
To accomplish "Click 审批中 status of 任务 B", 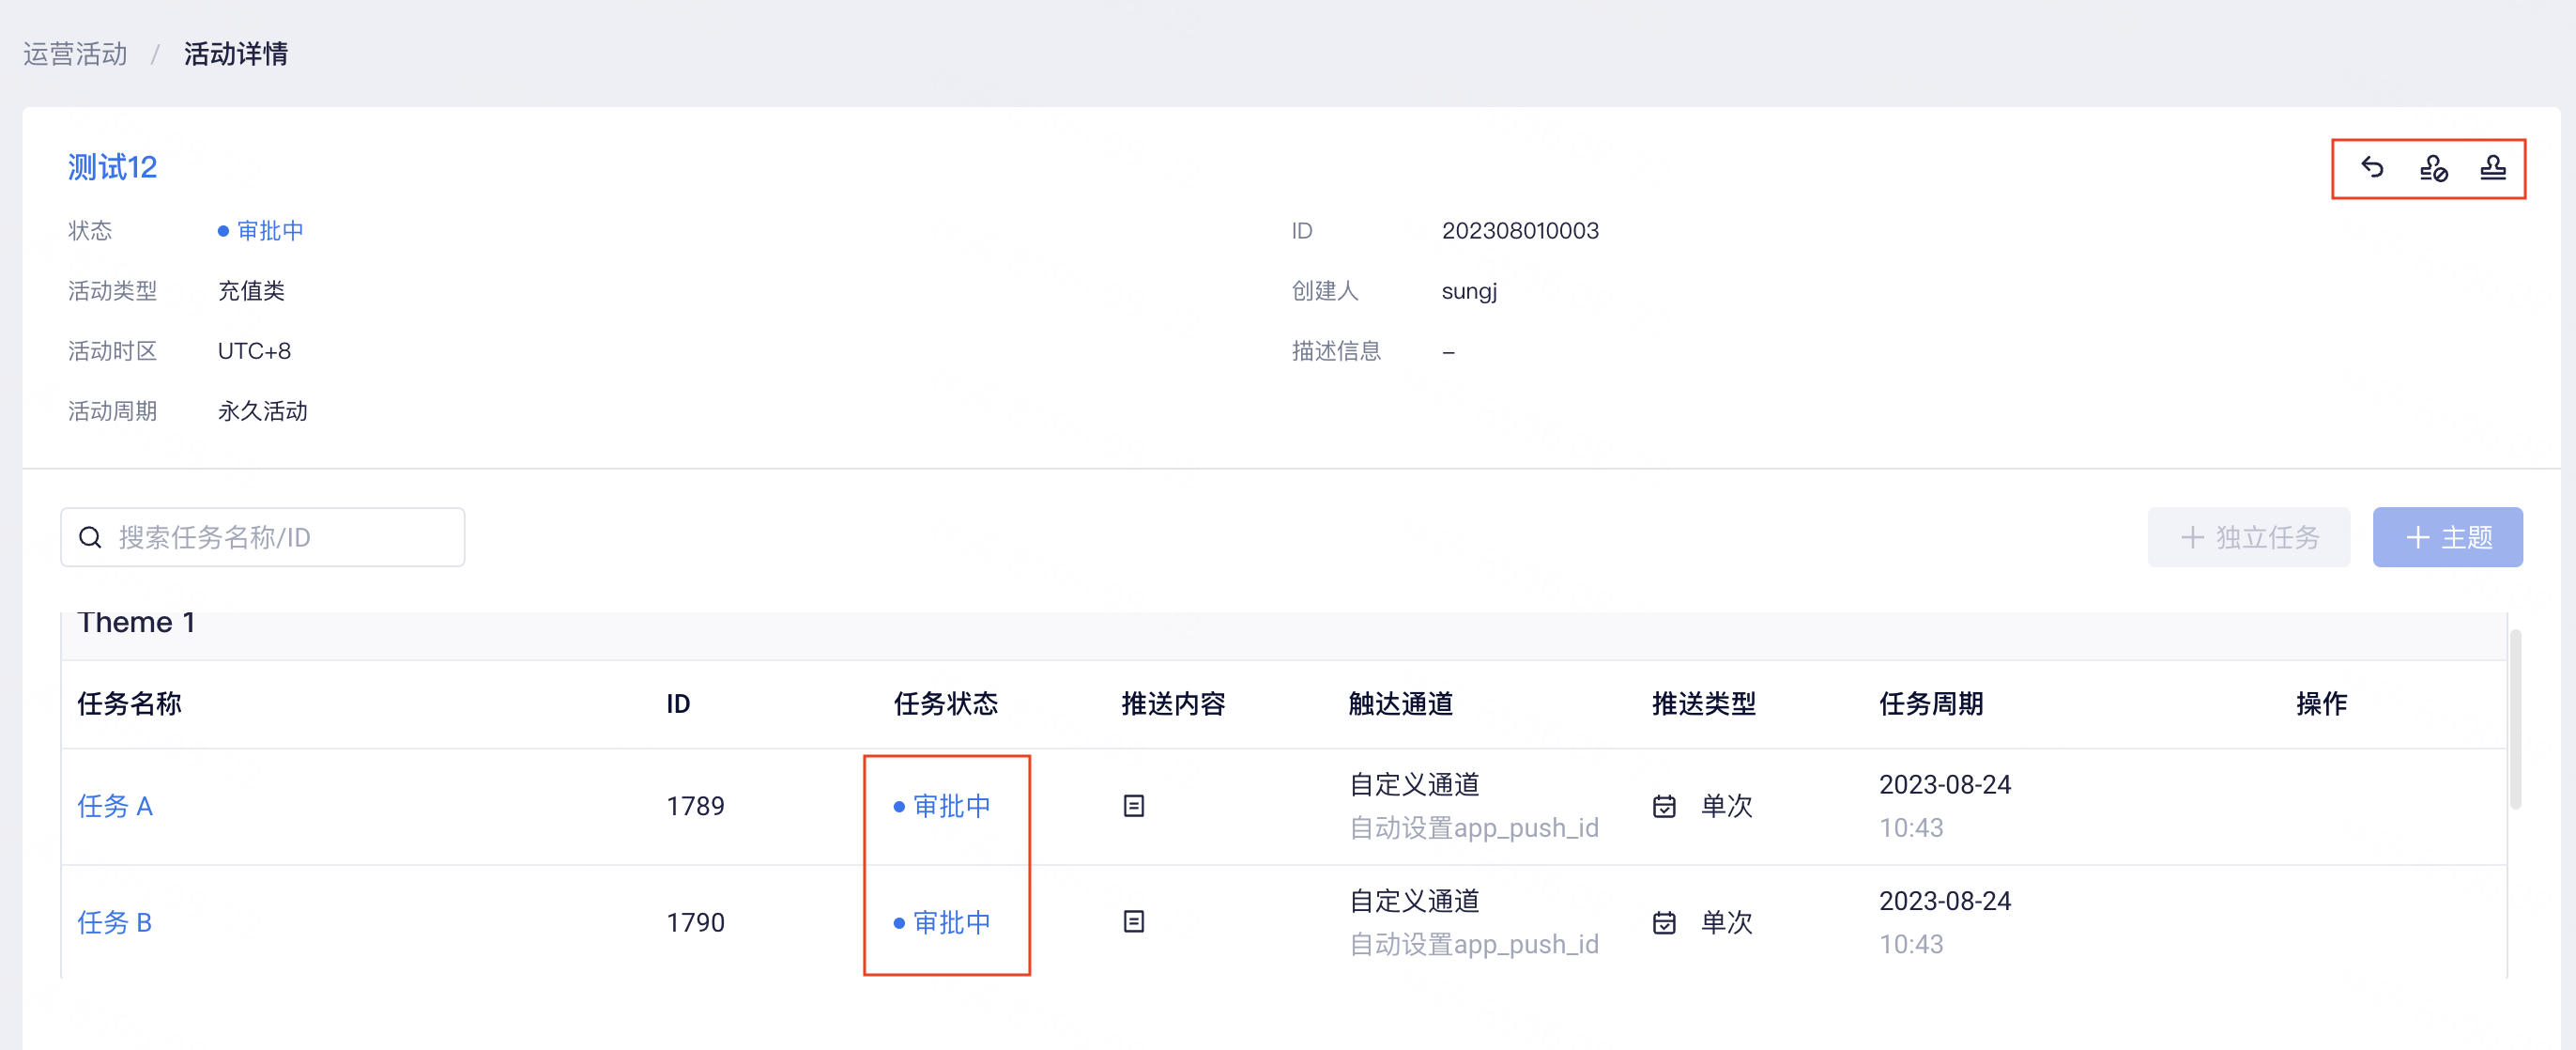I will pyautogui.click(x=942, y=922).
